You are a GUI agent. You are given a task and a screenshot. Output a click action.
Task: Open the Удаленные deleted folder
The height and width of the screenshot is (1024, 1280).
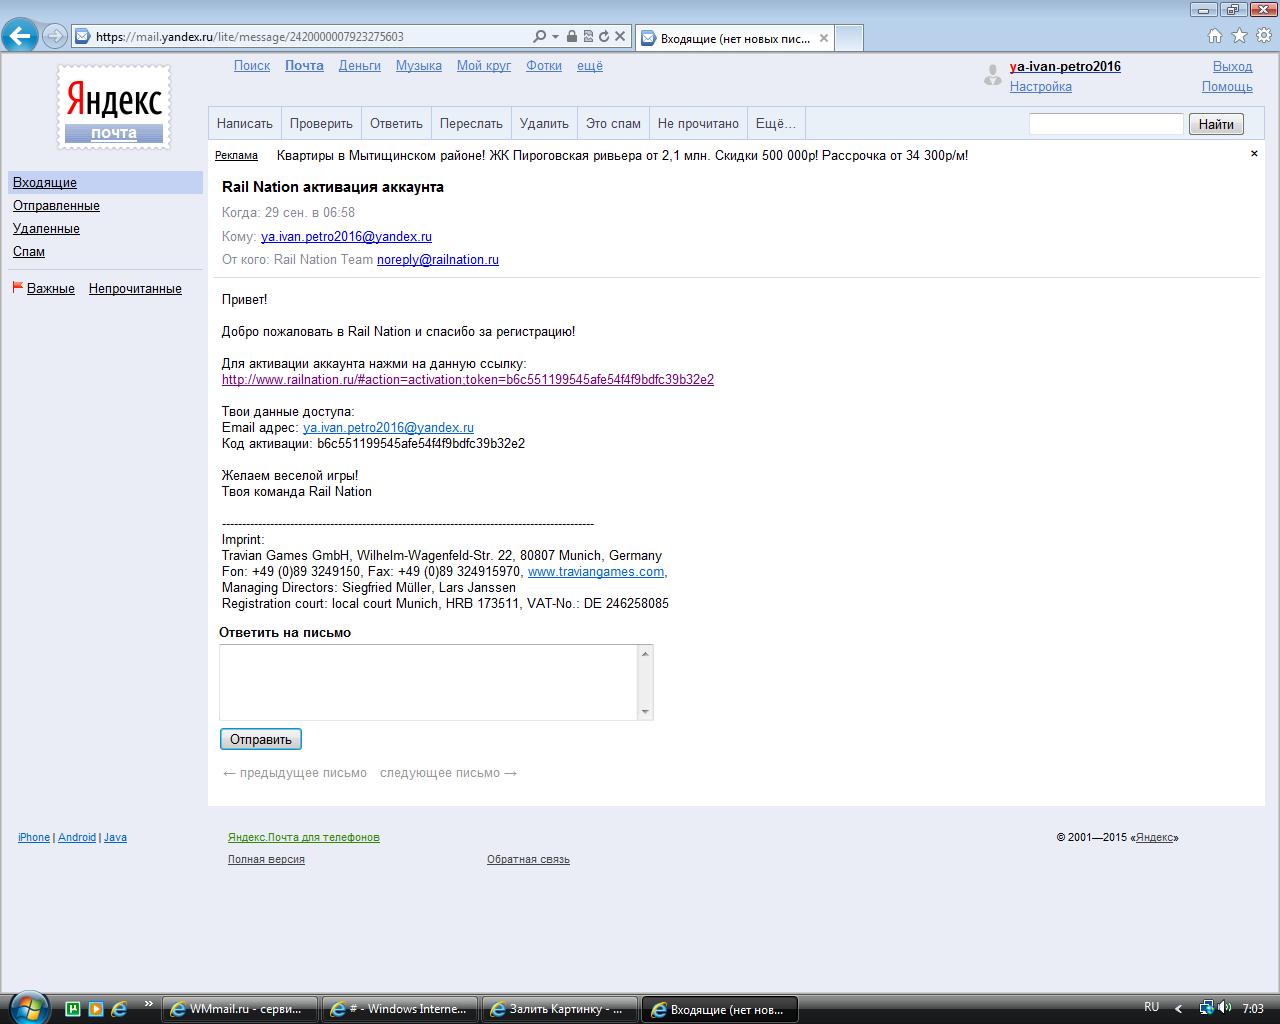[x=46, y=229]
